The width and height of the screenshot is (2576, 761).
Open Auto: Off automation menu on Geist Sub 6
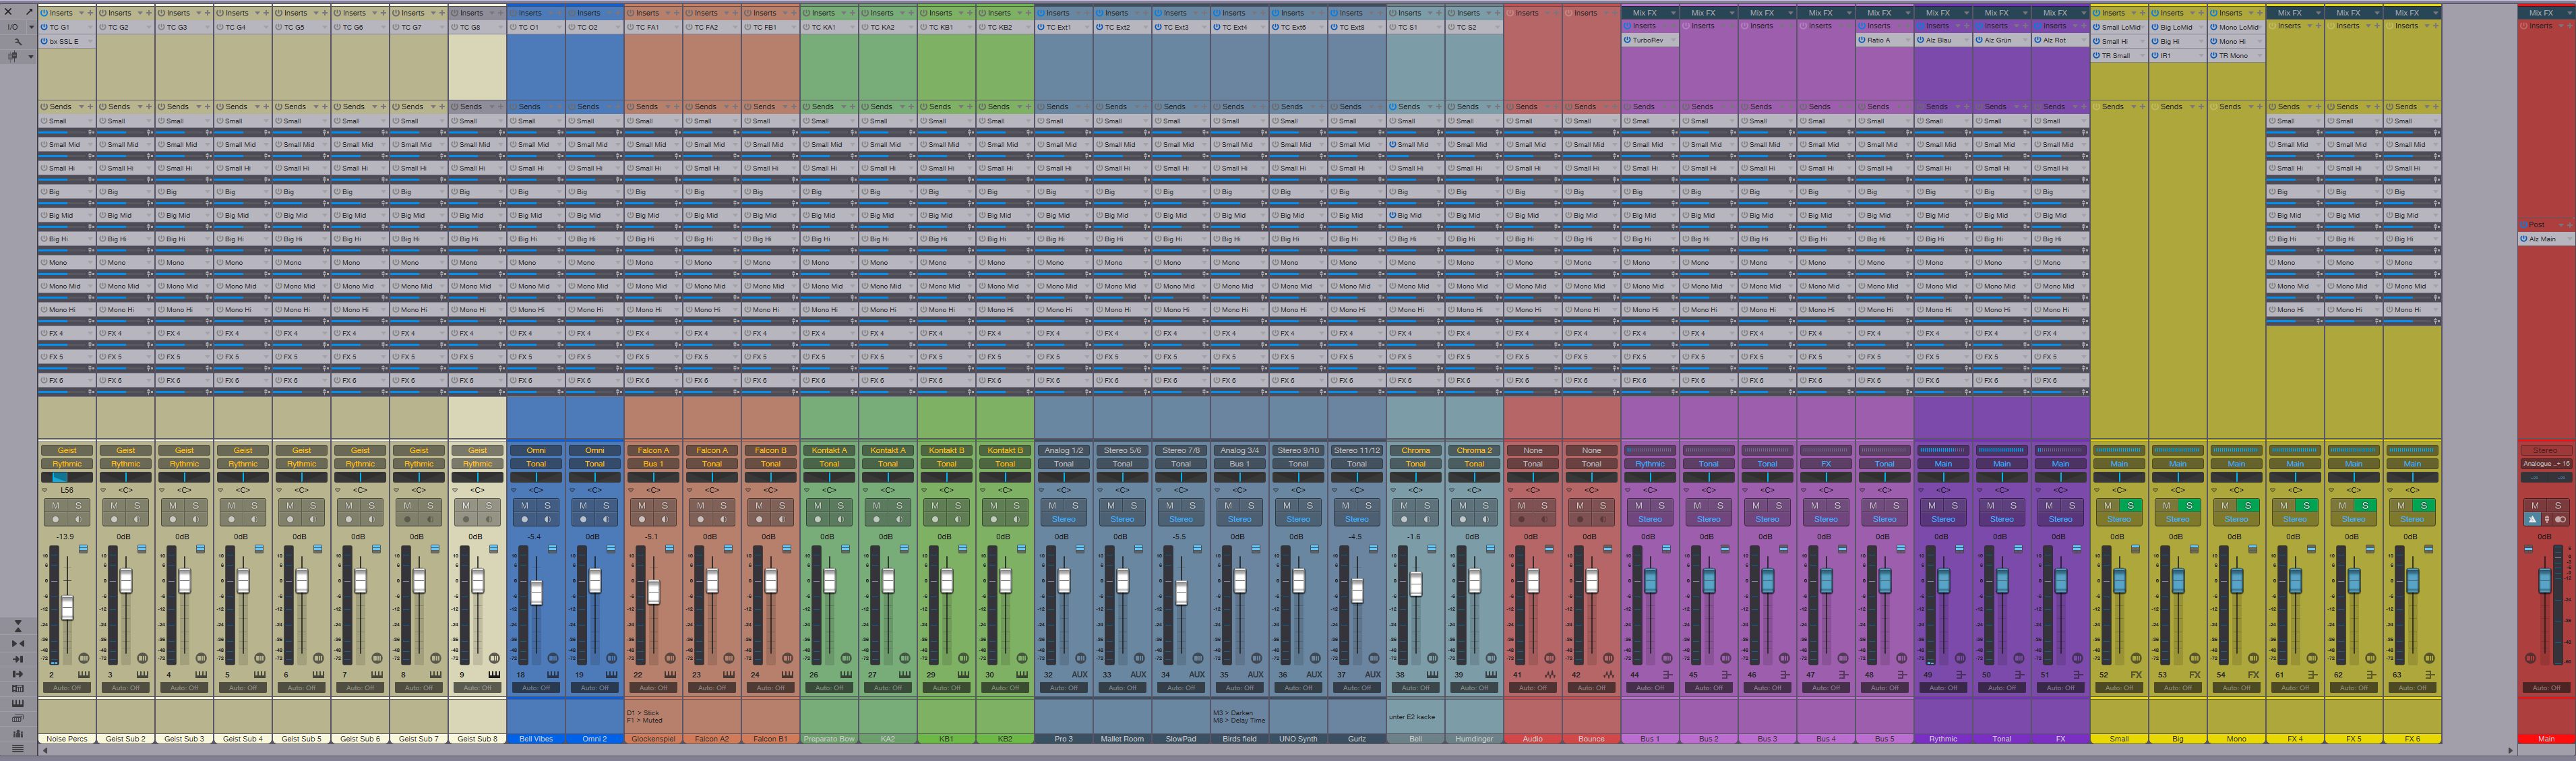point(360,688)
